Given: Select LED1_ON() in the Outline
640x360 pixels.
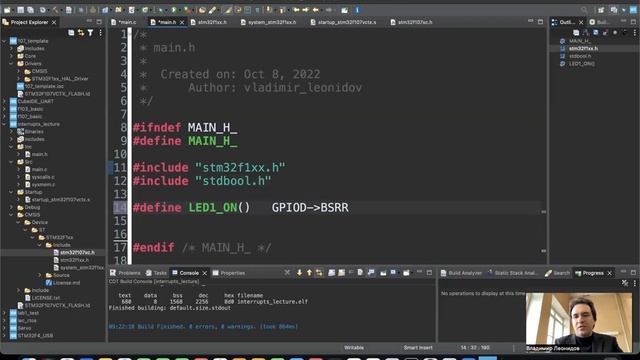Looking at the screenshot, I should [582, 64].
